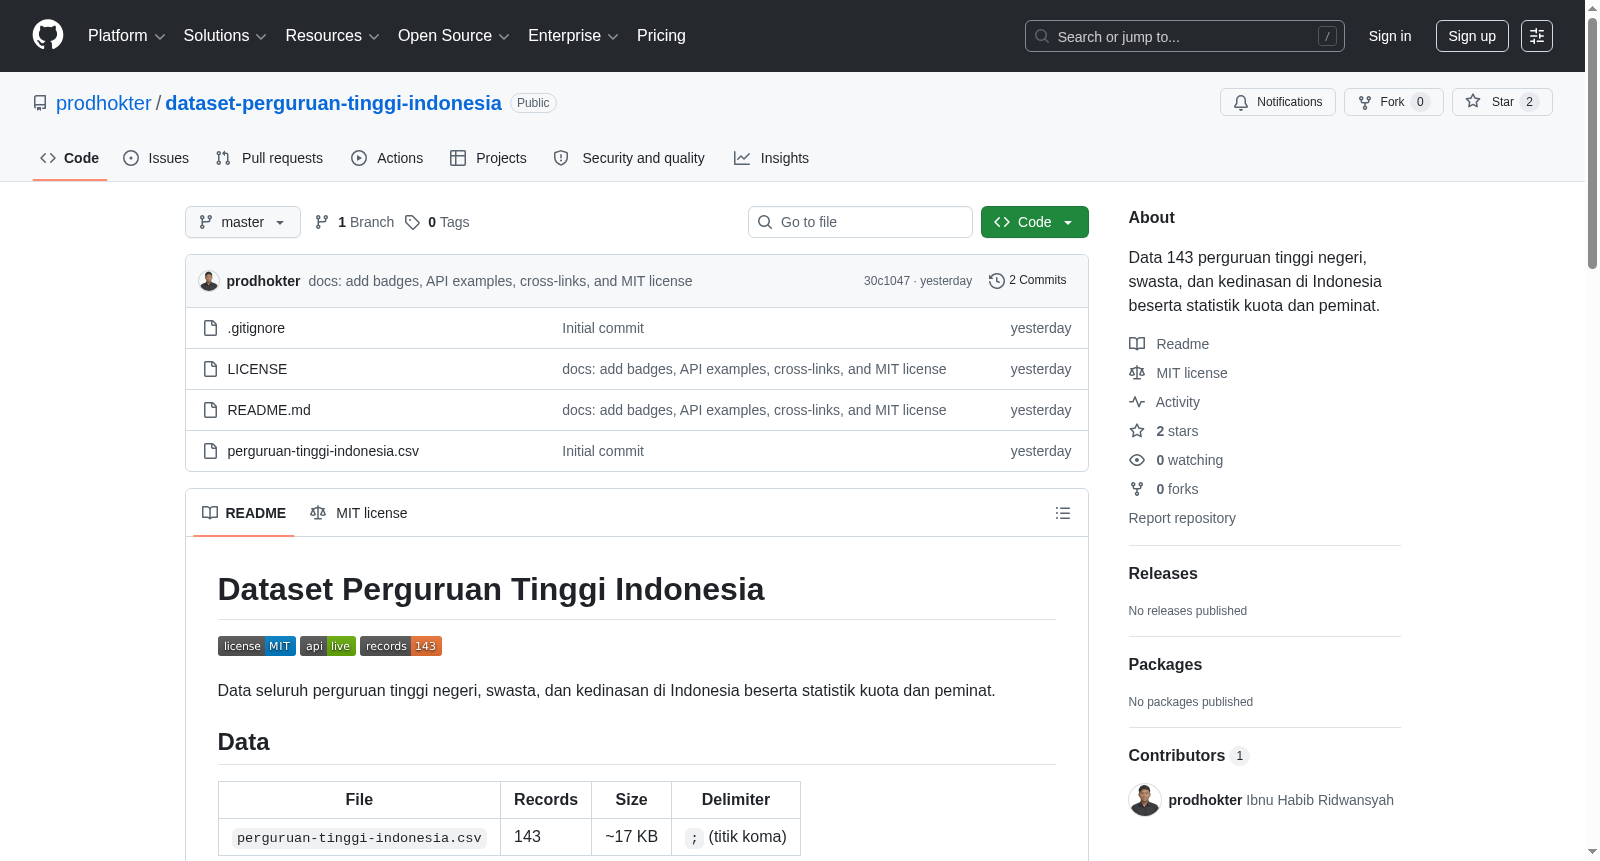Select the MIT license tab in README panel
1600x861 pixels.
click(359, 513)
